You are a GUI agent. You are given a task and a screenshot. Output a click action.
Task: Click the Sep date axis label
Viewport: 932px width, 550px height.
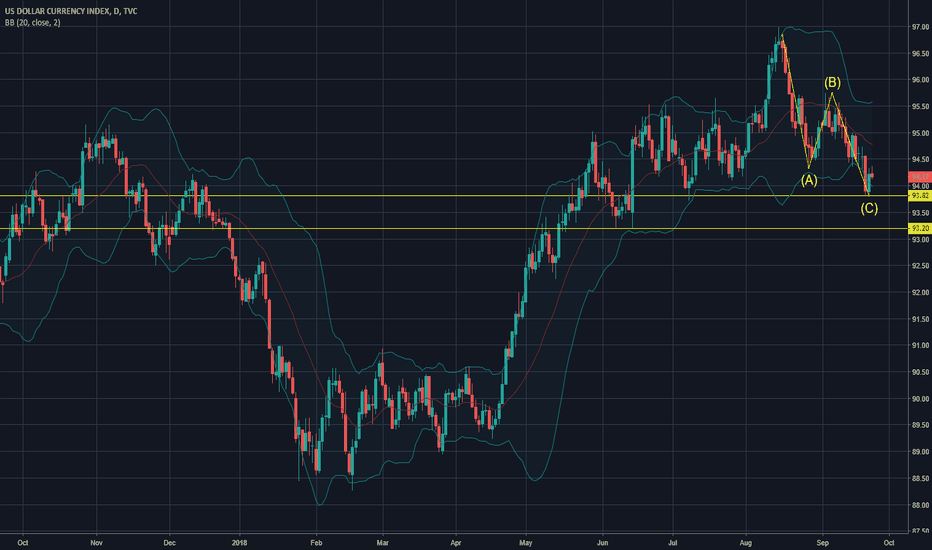[x=823, y=543]
